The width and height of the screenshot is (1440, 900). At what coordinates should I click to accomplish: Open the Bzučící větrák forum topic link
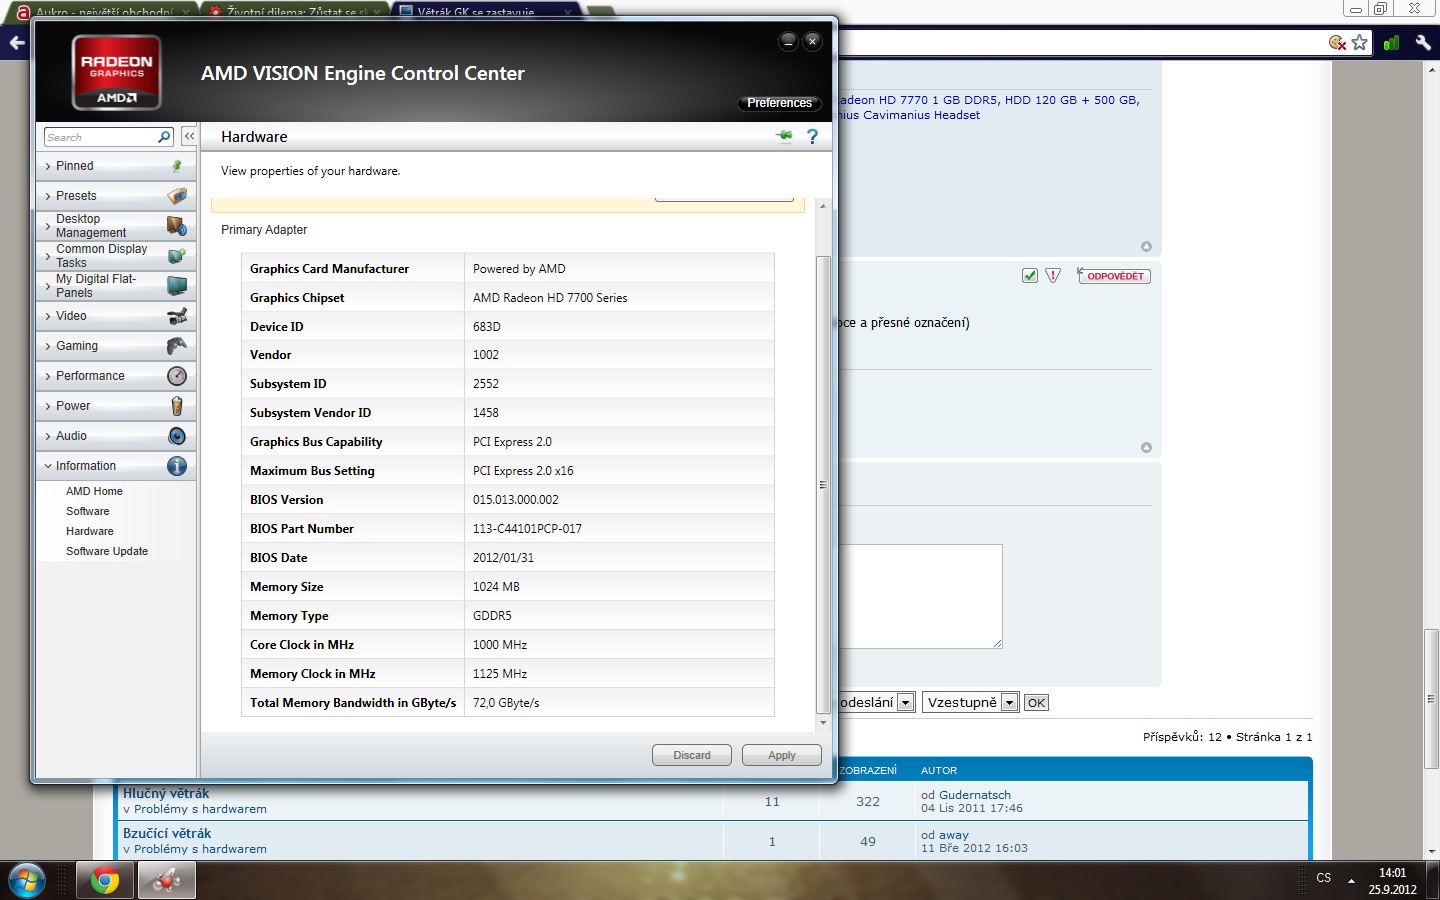point(167,833)
